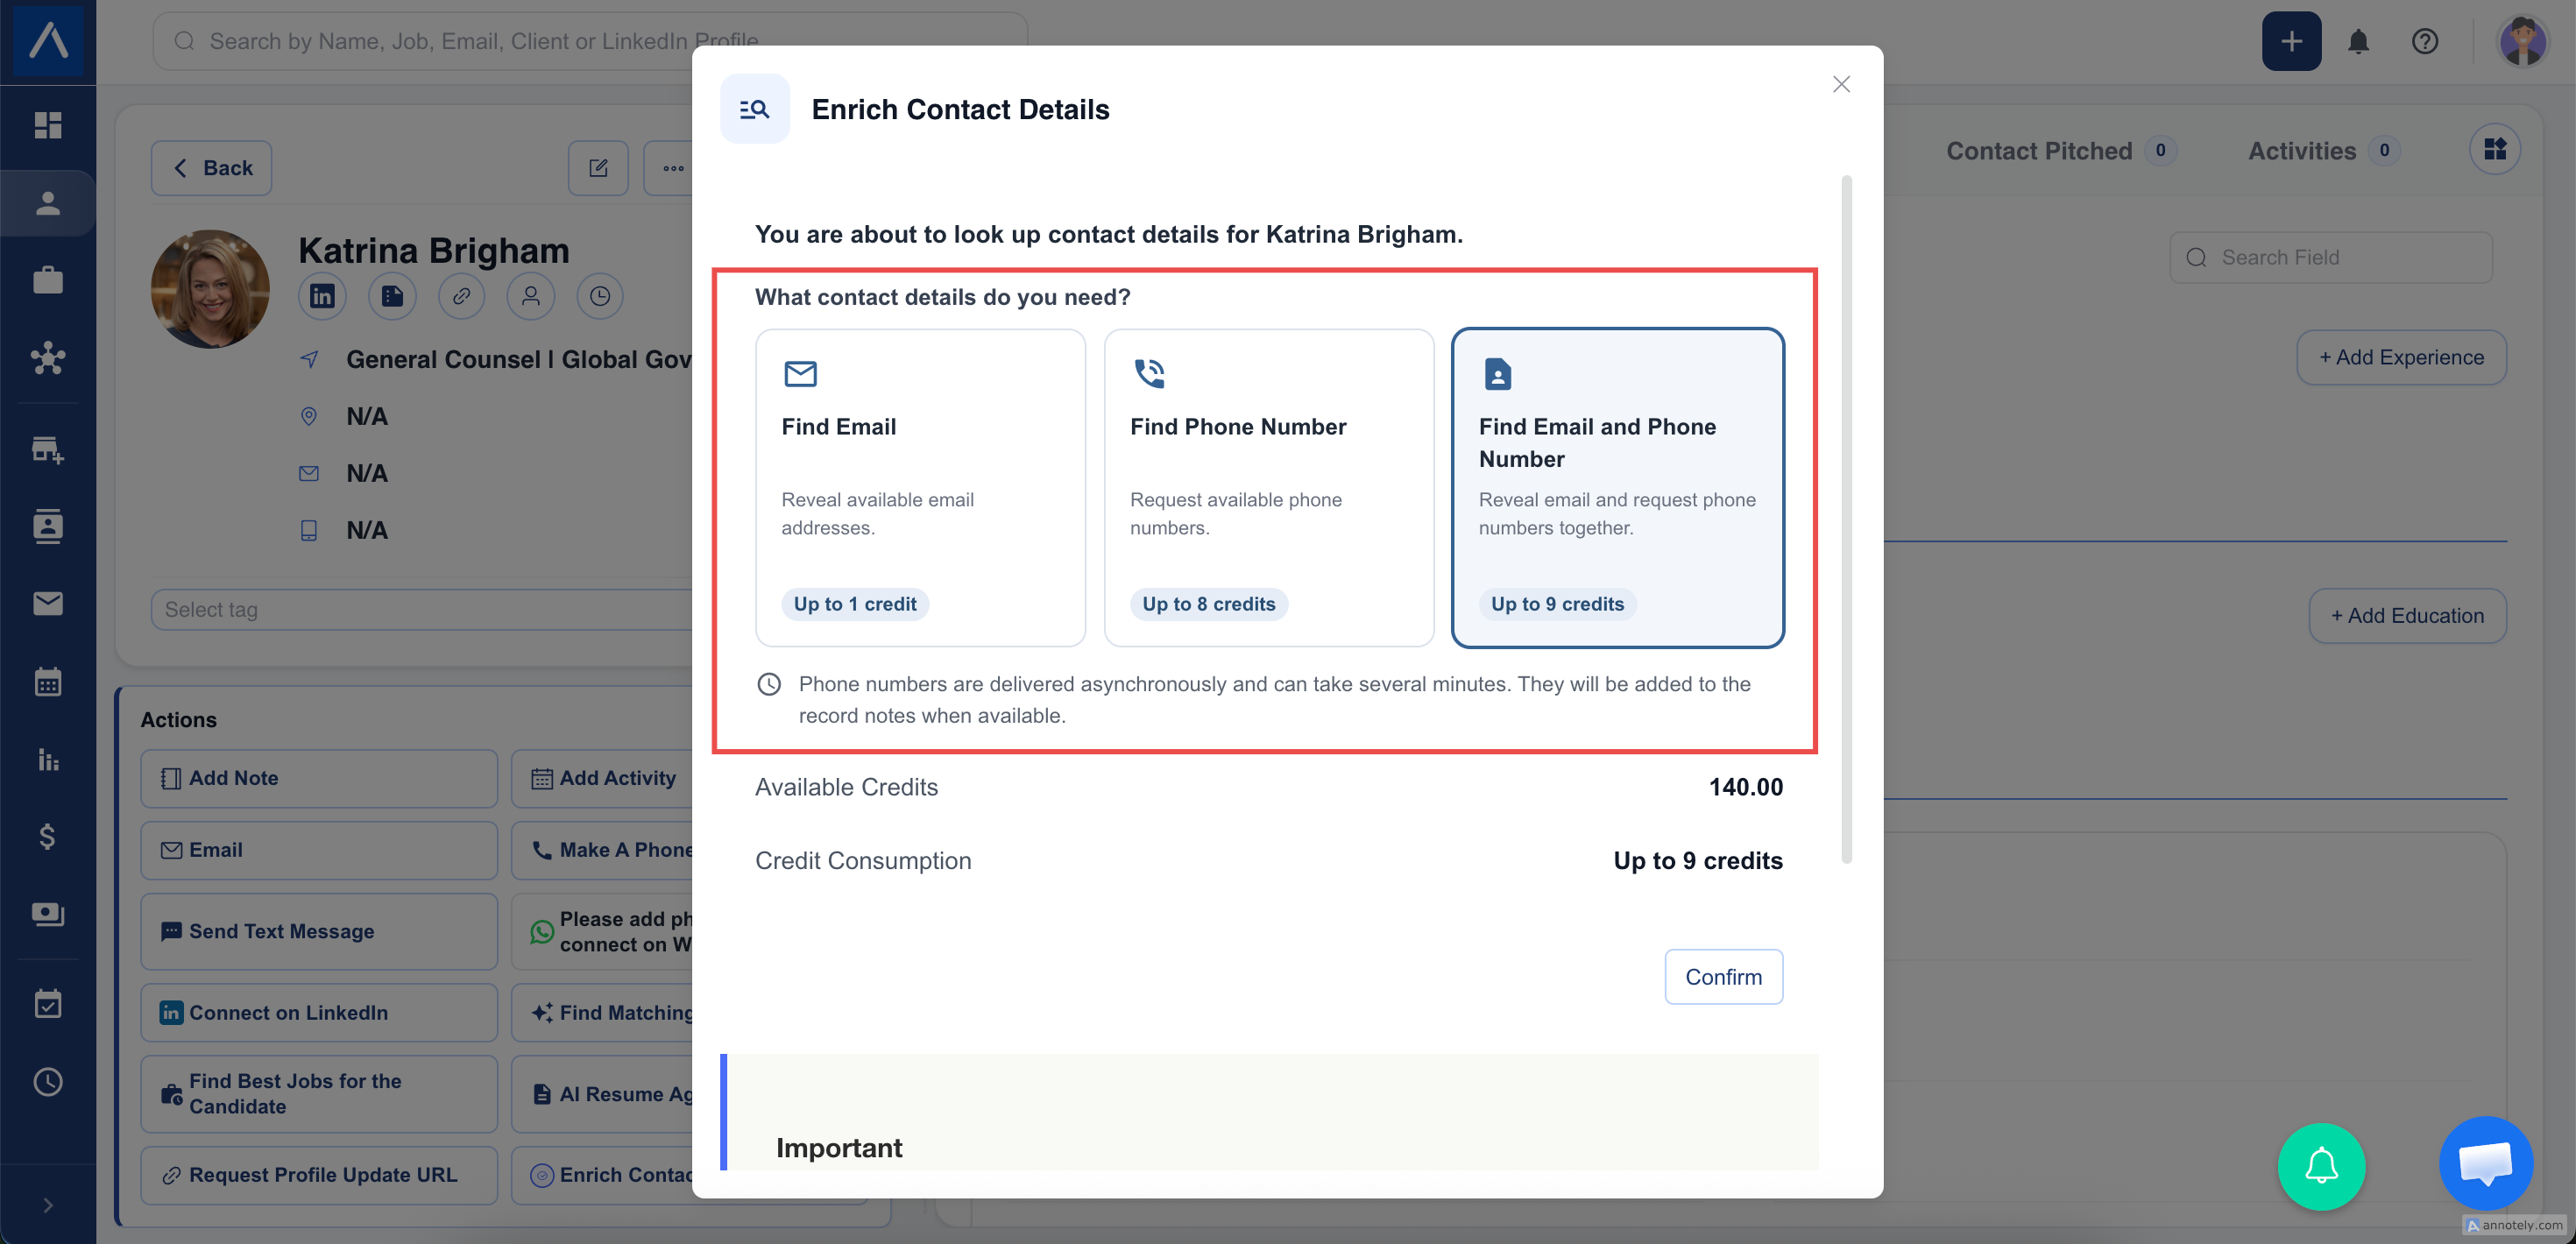This screenshot has height=1244, width=2576.
Task: Click the Confirm button
Action: pos(1723,976)
